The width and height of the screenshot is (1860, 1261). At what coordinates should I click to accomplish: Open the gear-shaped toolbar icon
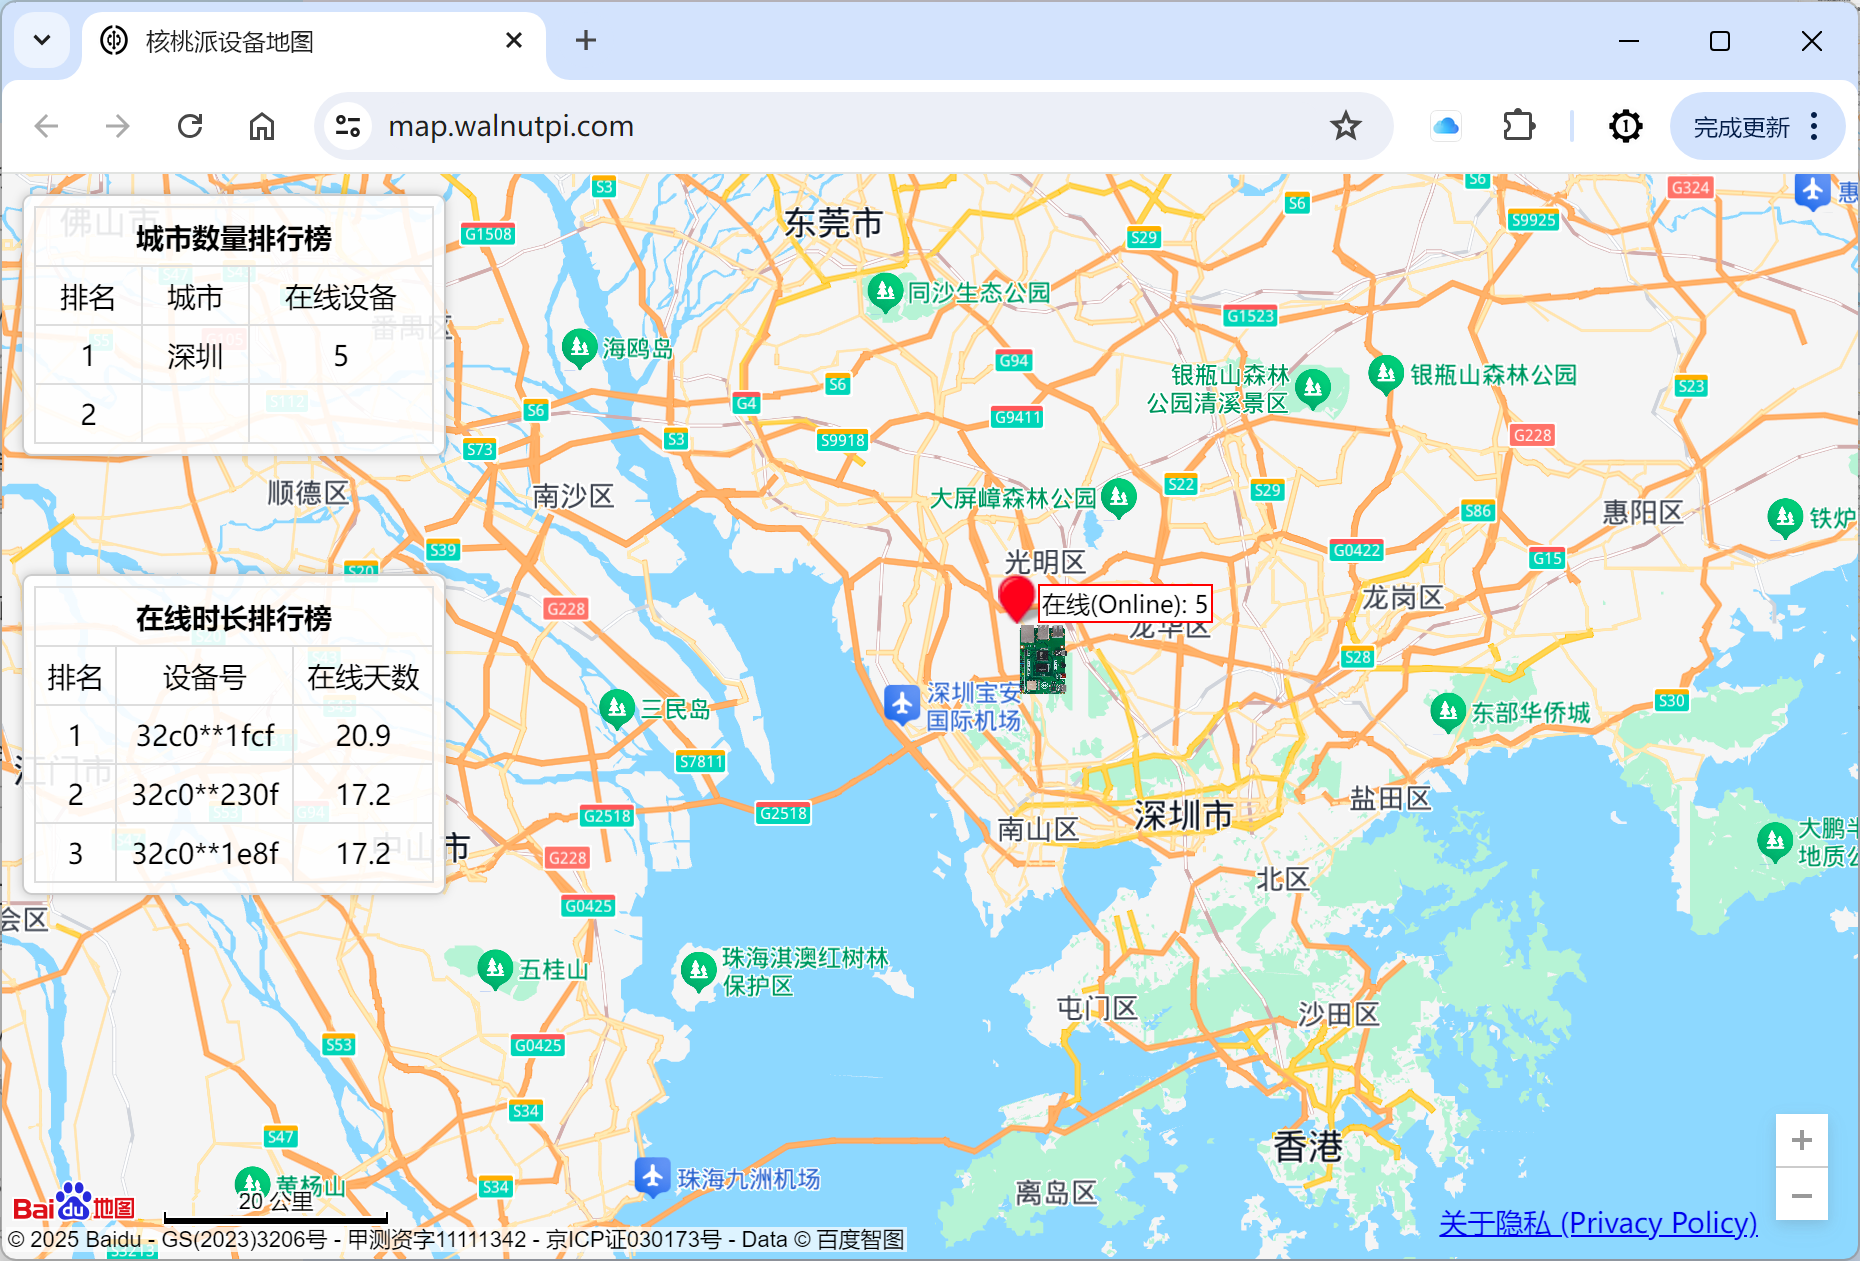[1626, 126]
